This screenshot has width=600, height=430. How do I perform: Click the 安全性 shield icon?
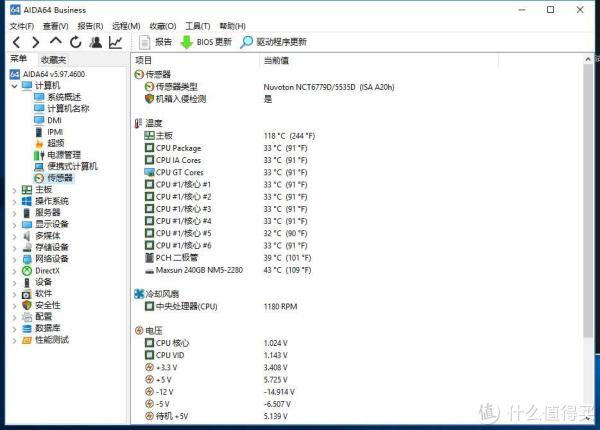(x=27, y=305)
